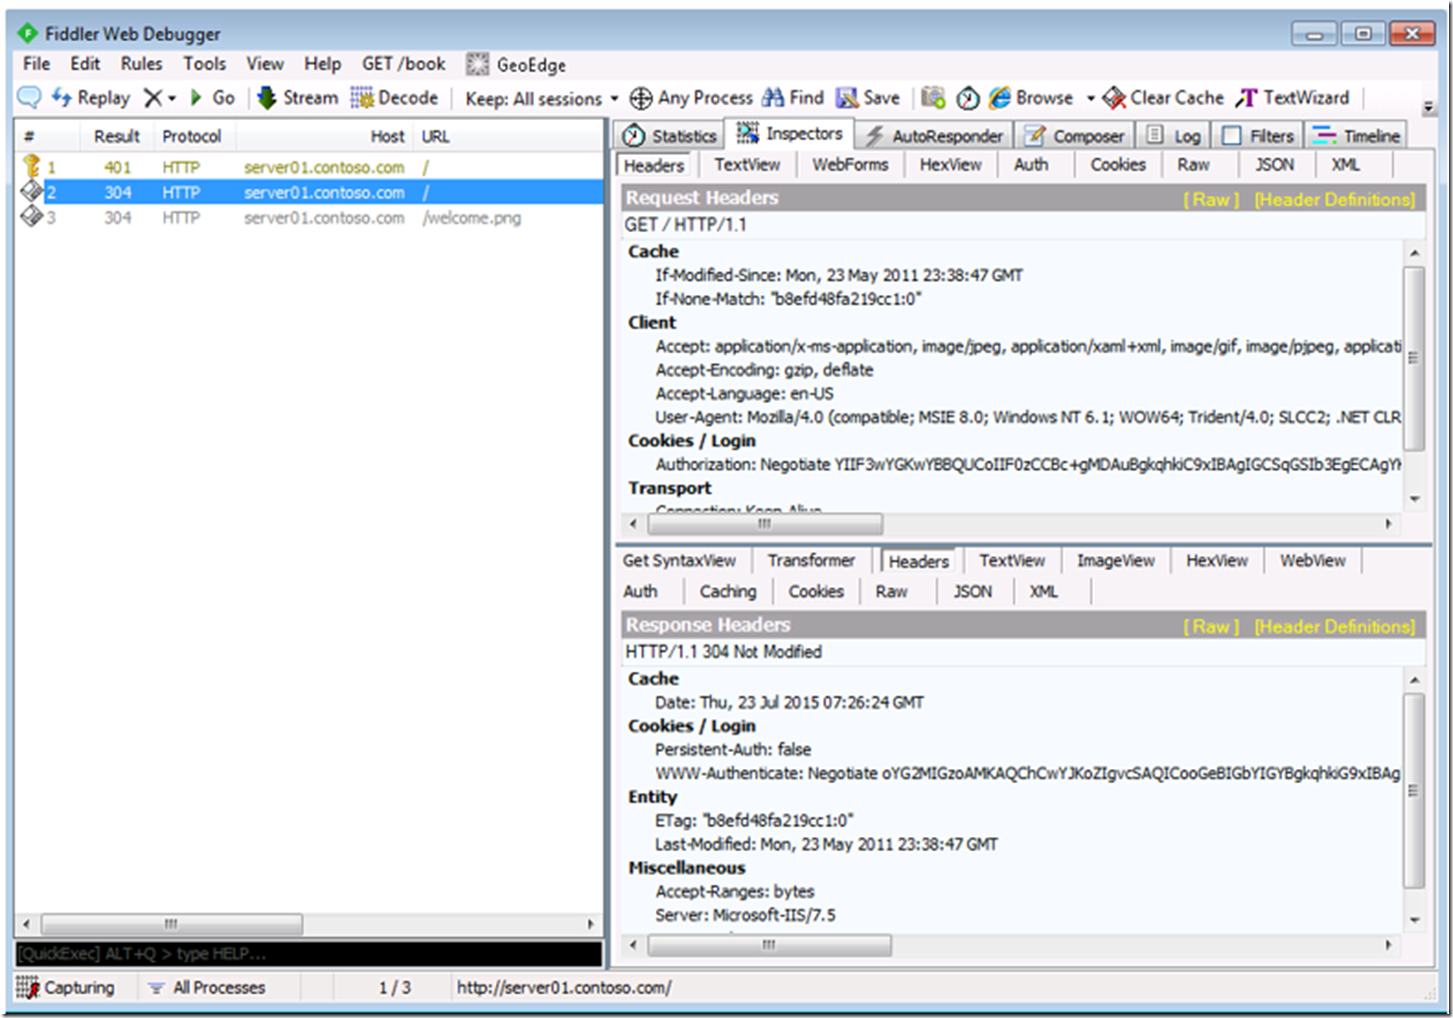
Task: Click Raw link in Response Headers bar
Action: coord(1211,627)
